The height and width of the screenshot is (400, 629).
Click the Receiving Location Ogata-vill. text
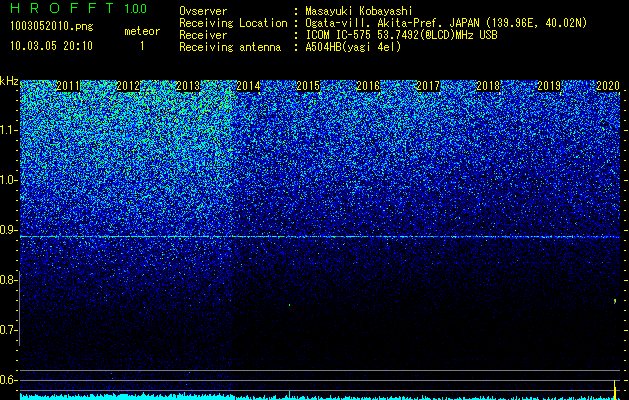pyautogui.click(x=446, y=23)
